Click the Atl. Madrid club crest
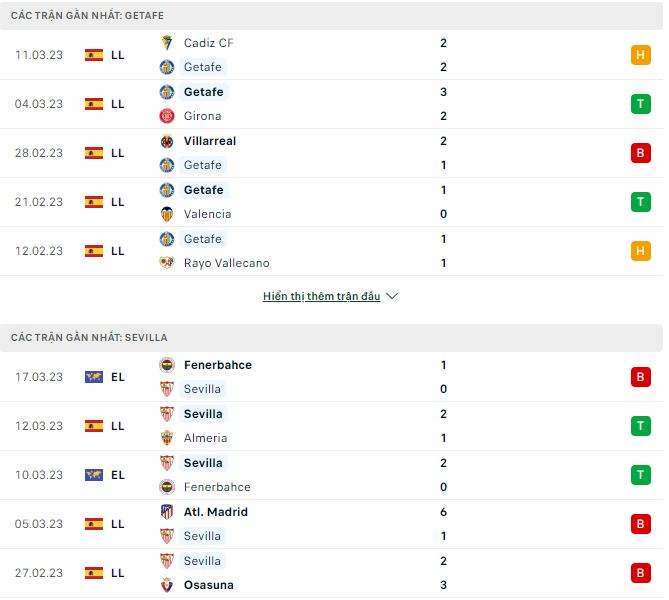This screenshot has width=669, height=600. (x=167, y=512)
